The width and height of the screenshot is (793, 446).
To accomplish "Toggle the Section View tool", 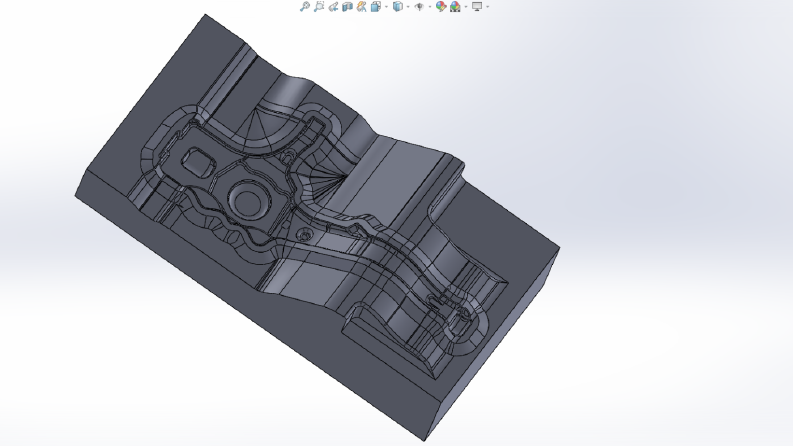I will (x=347, y=6).
